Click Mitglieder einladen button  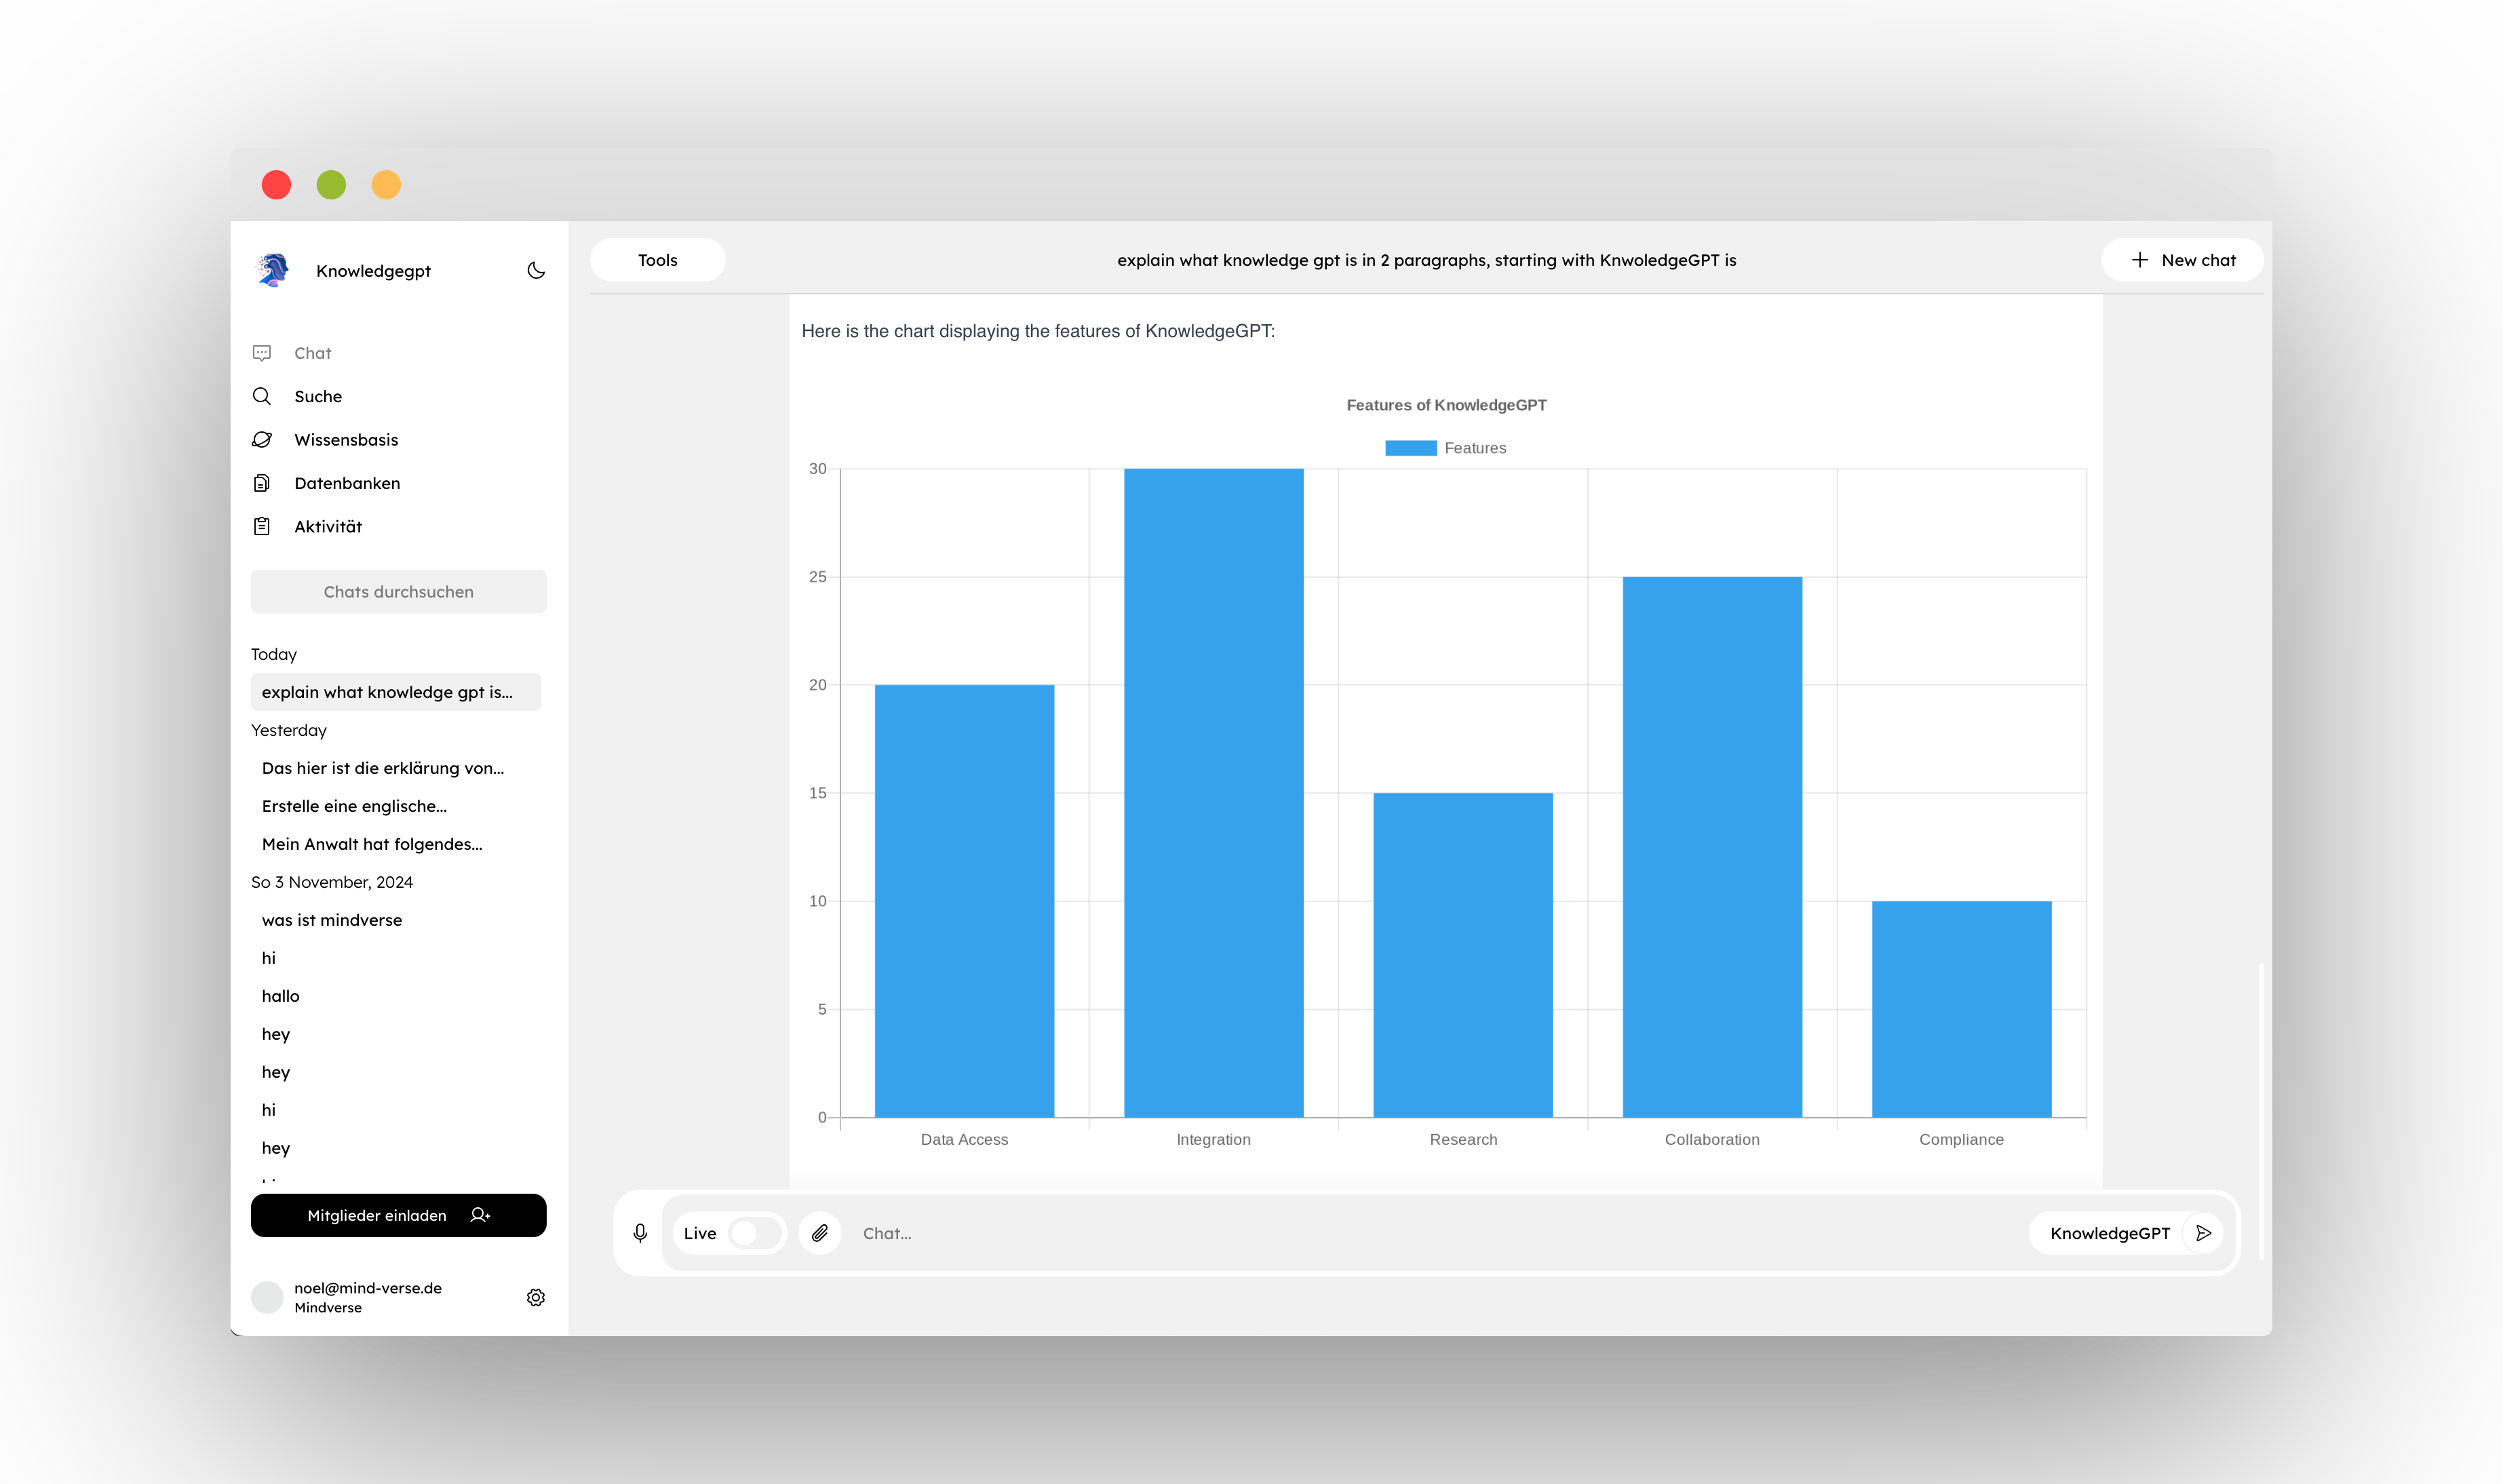click(398, 1215)
